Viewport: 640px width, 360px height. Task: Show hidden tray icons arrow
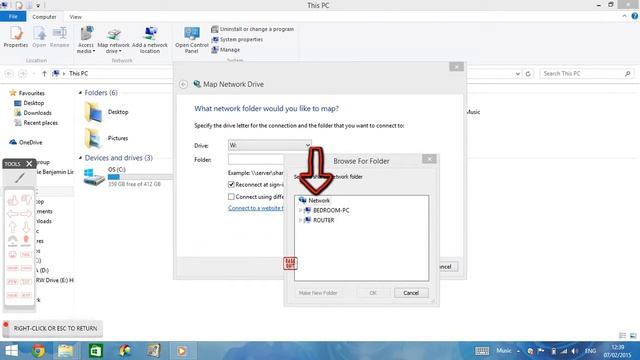(518, 351)
